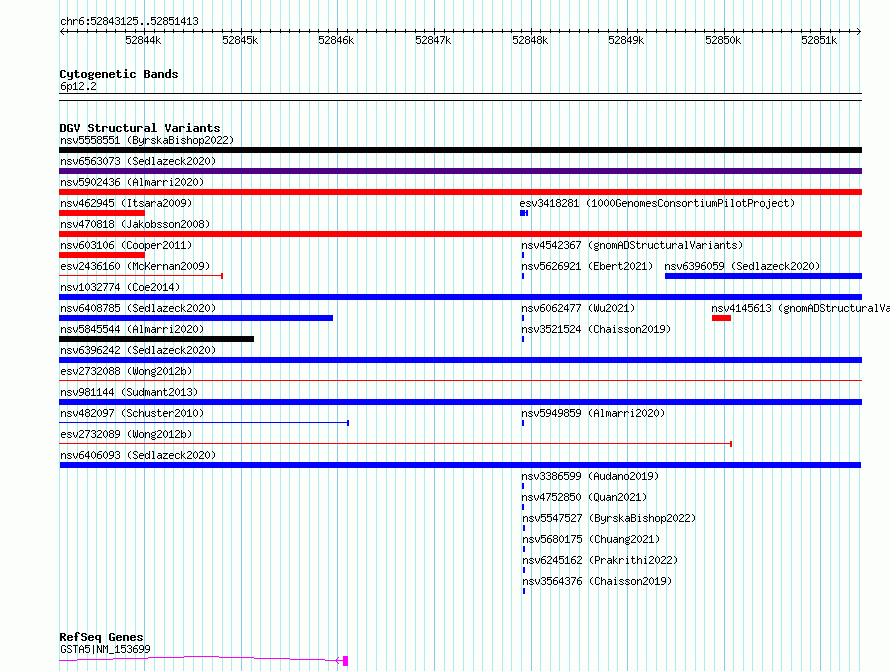The image size is (890, 671).
Task: Open nsv6563073 (Sedlazeck2020) label
Action: 138,161
